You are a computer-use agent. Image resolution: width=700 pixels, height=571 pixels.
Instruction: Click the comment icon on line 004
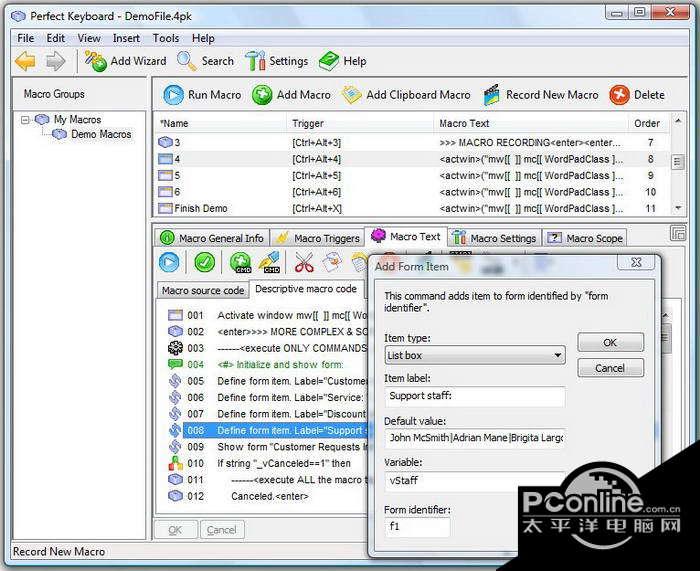tap(175, 364)
